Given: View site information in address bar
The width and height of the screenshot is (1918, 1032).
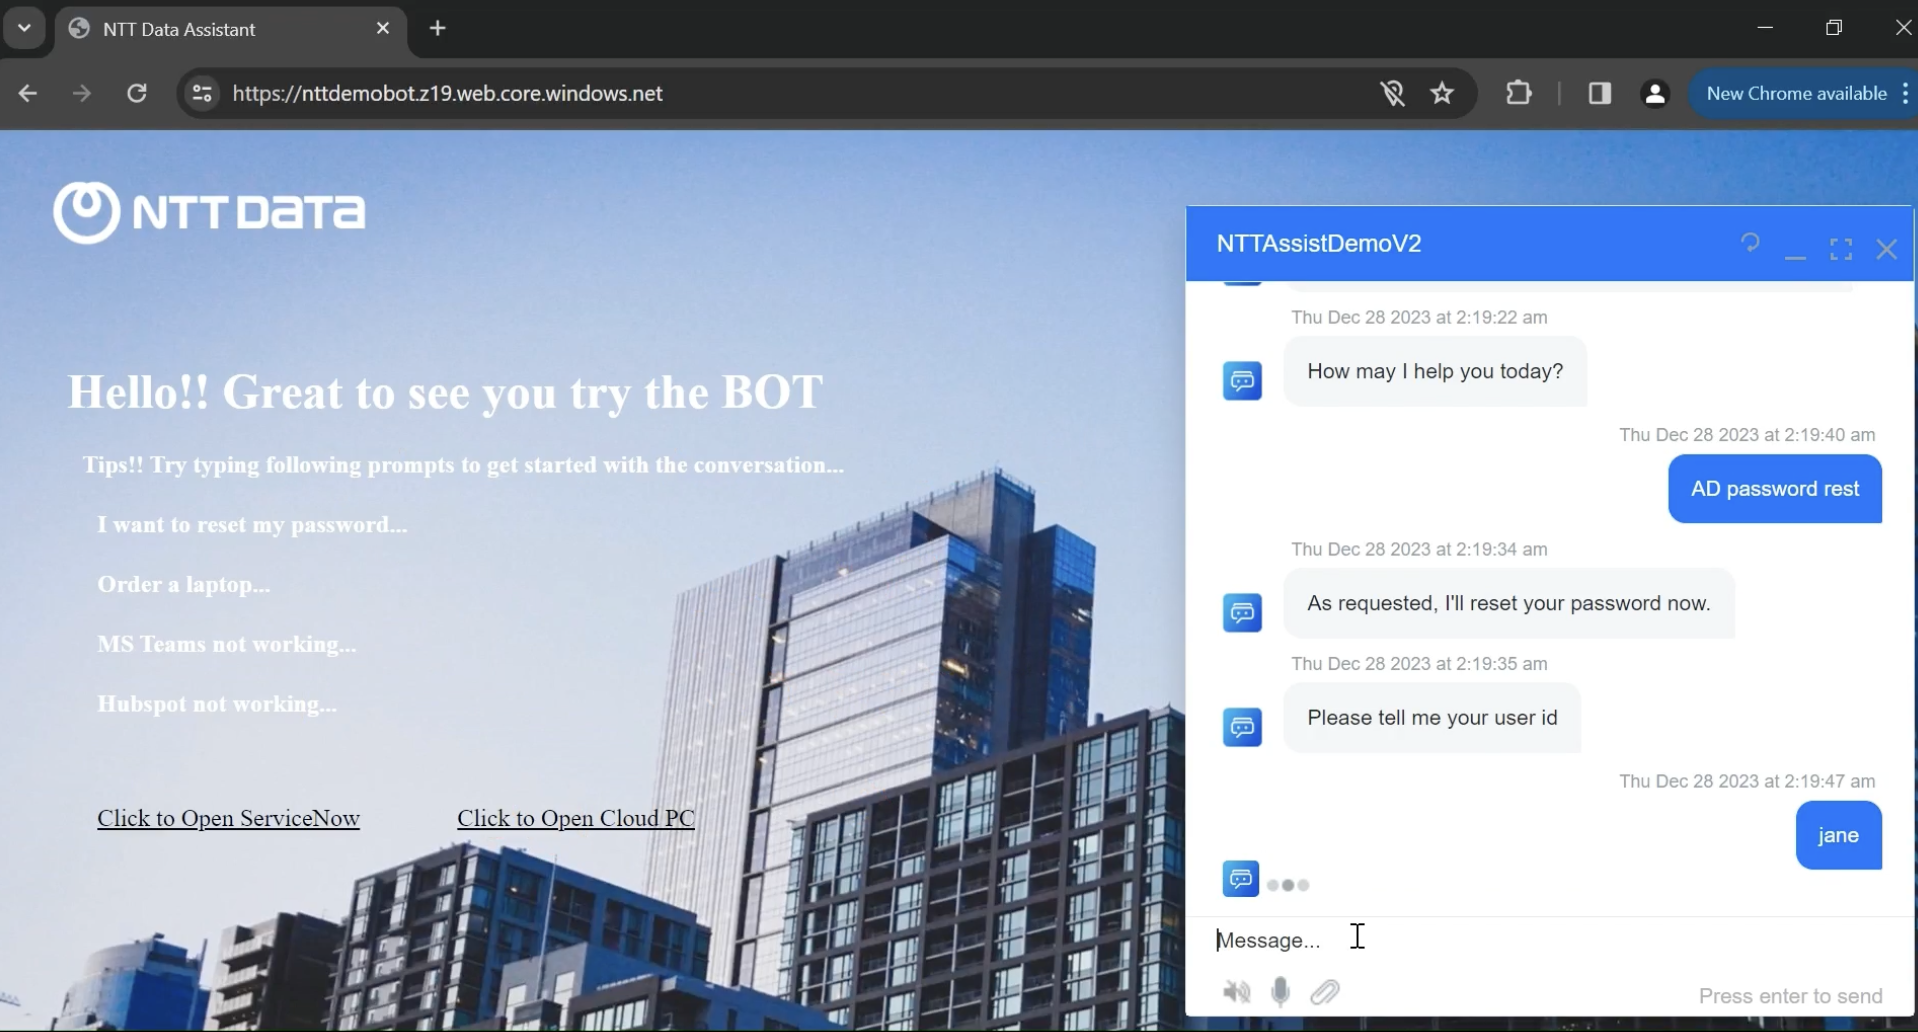Looking at the screenshot, I should (x=202, y=93).
